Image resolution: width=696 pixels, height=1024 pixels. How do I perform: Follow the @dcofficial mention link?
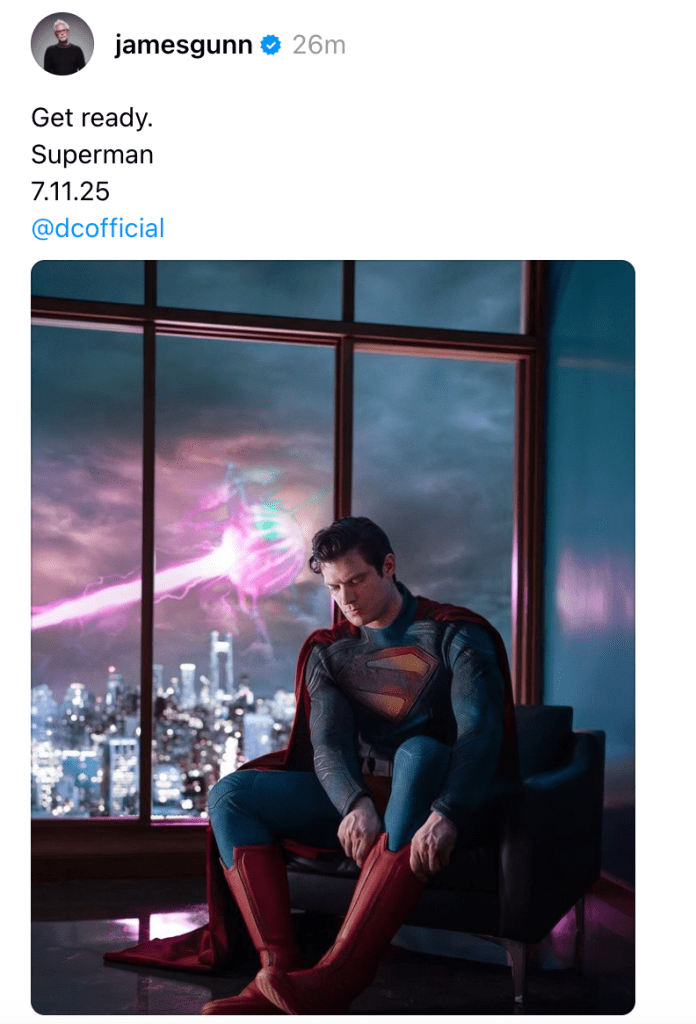pyautogui.click(x=97, y=228)
